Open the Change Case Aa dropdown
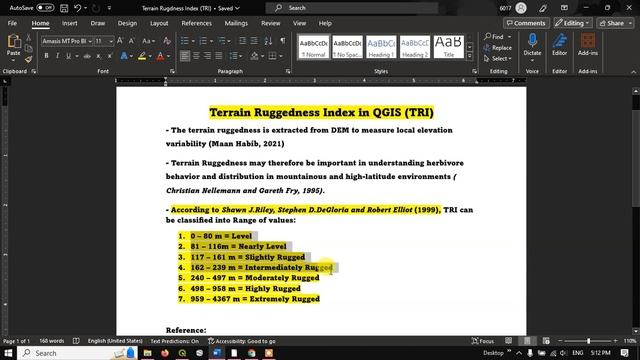 pyautogui.click(x=148, y=41)
